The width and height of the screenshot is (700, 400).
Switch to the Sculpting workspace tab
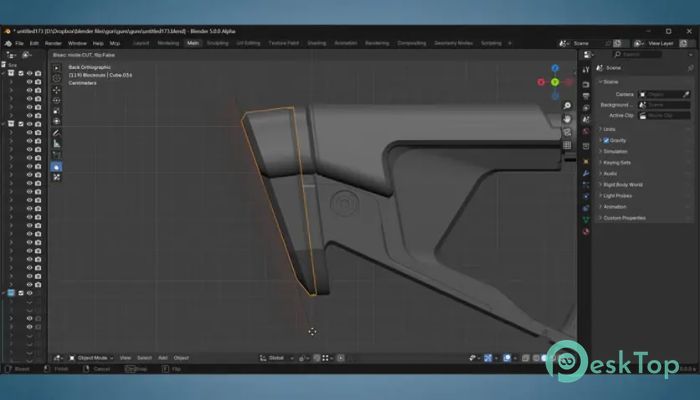(x=217, y=43)
